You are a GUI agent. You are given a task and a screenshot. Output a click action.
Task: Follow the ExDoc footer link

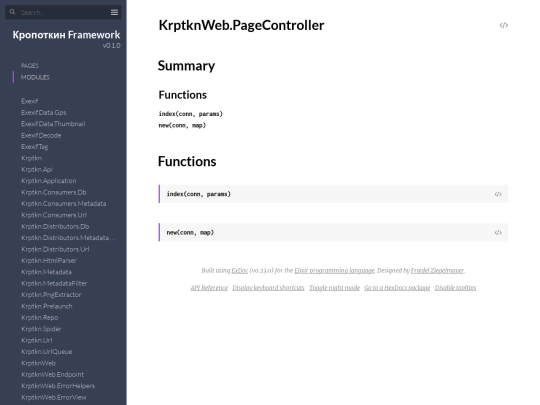[x=239, y=271]
